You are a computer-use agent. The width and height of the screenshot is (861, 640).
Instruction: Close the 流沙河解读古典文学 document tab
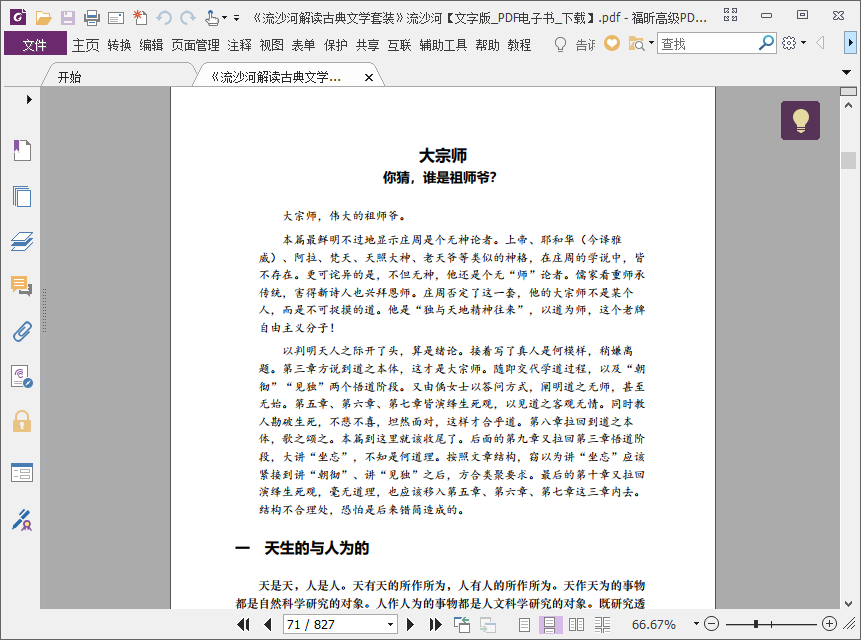pos(369,77)
